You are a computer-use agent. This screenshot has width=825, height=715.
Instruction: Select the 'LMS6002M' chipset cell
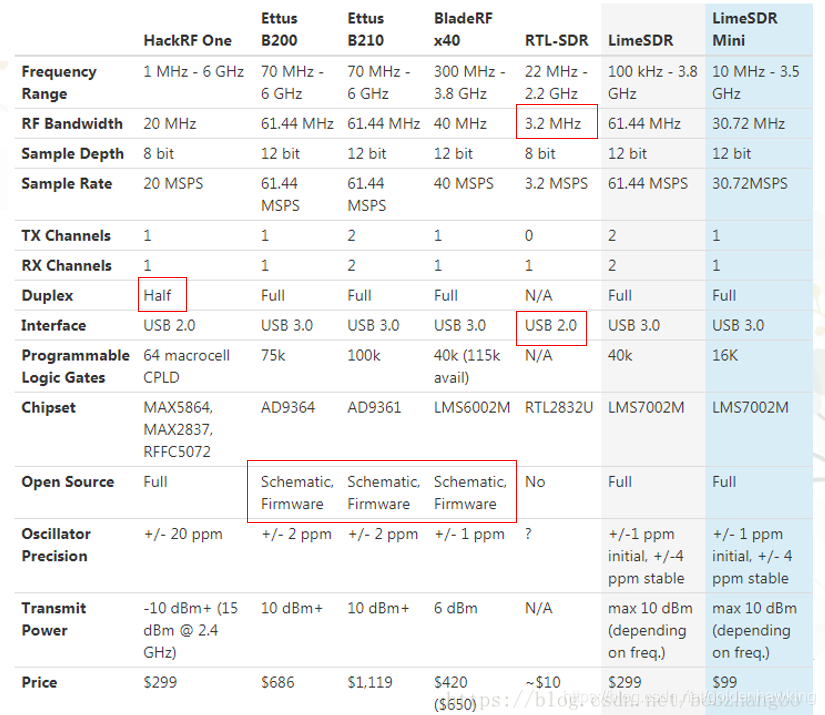472,408
